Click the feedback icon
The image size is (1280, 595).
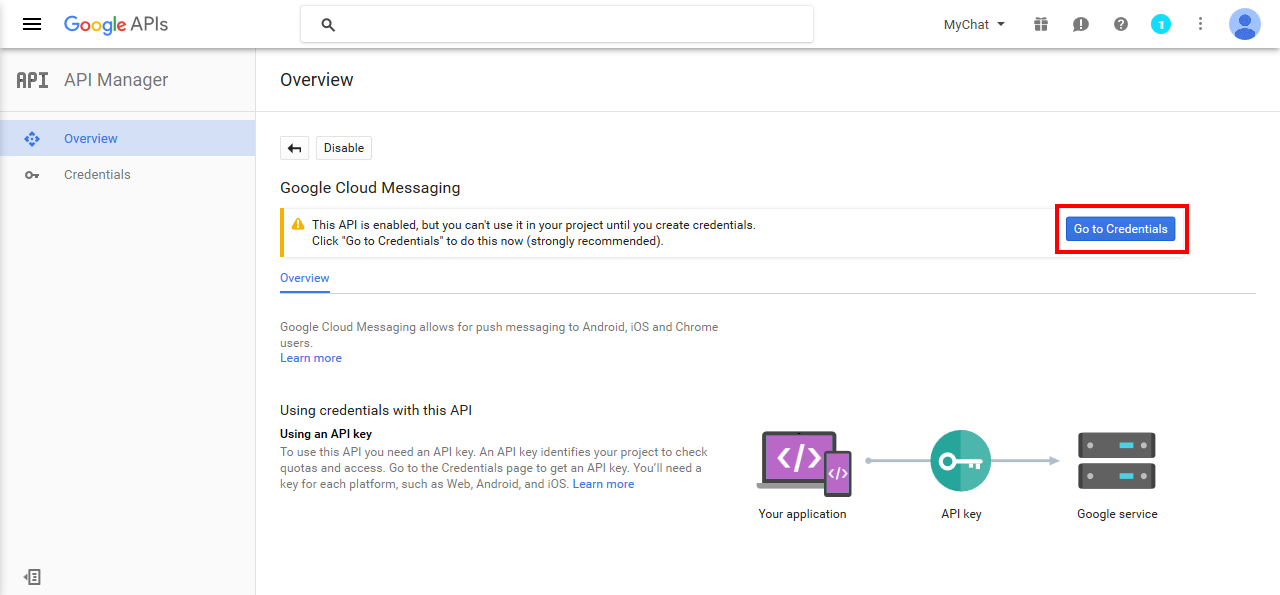pos(1080,24)
